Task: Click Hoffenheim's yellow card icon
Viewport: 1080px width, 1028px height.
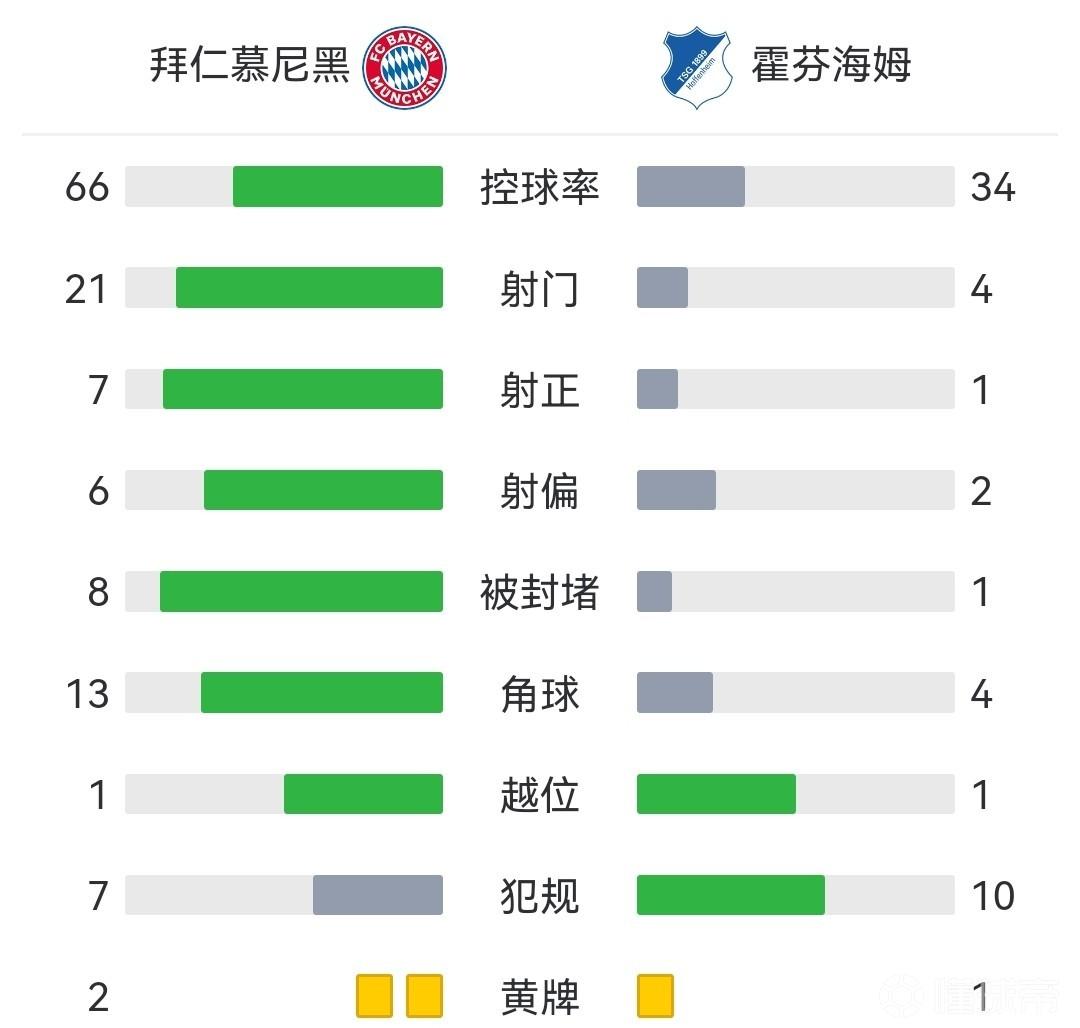Action: point(655,996)
